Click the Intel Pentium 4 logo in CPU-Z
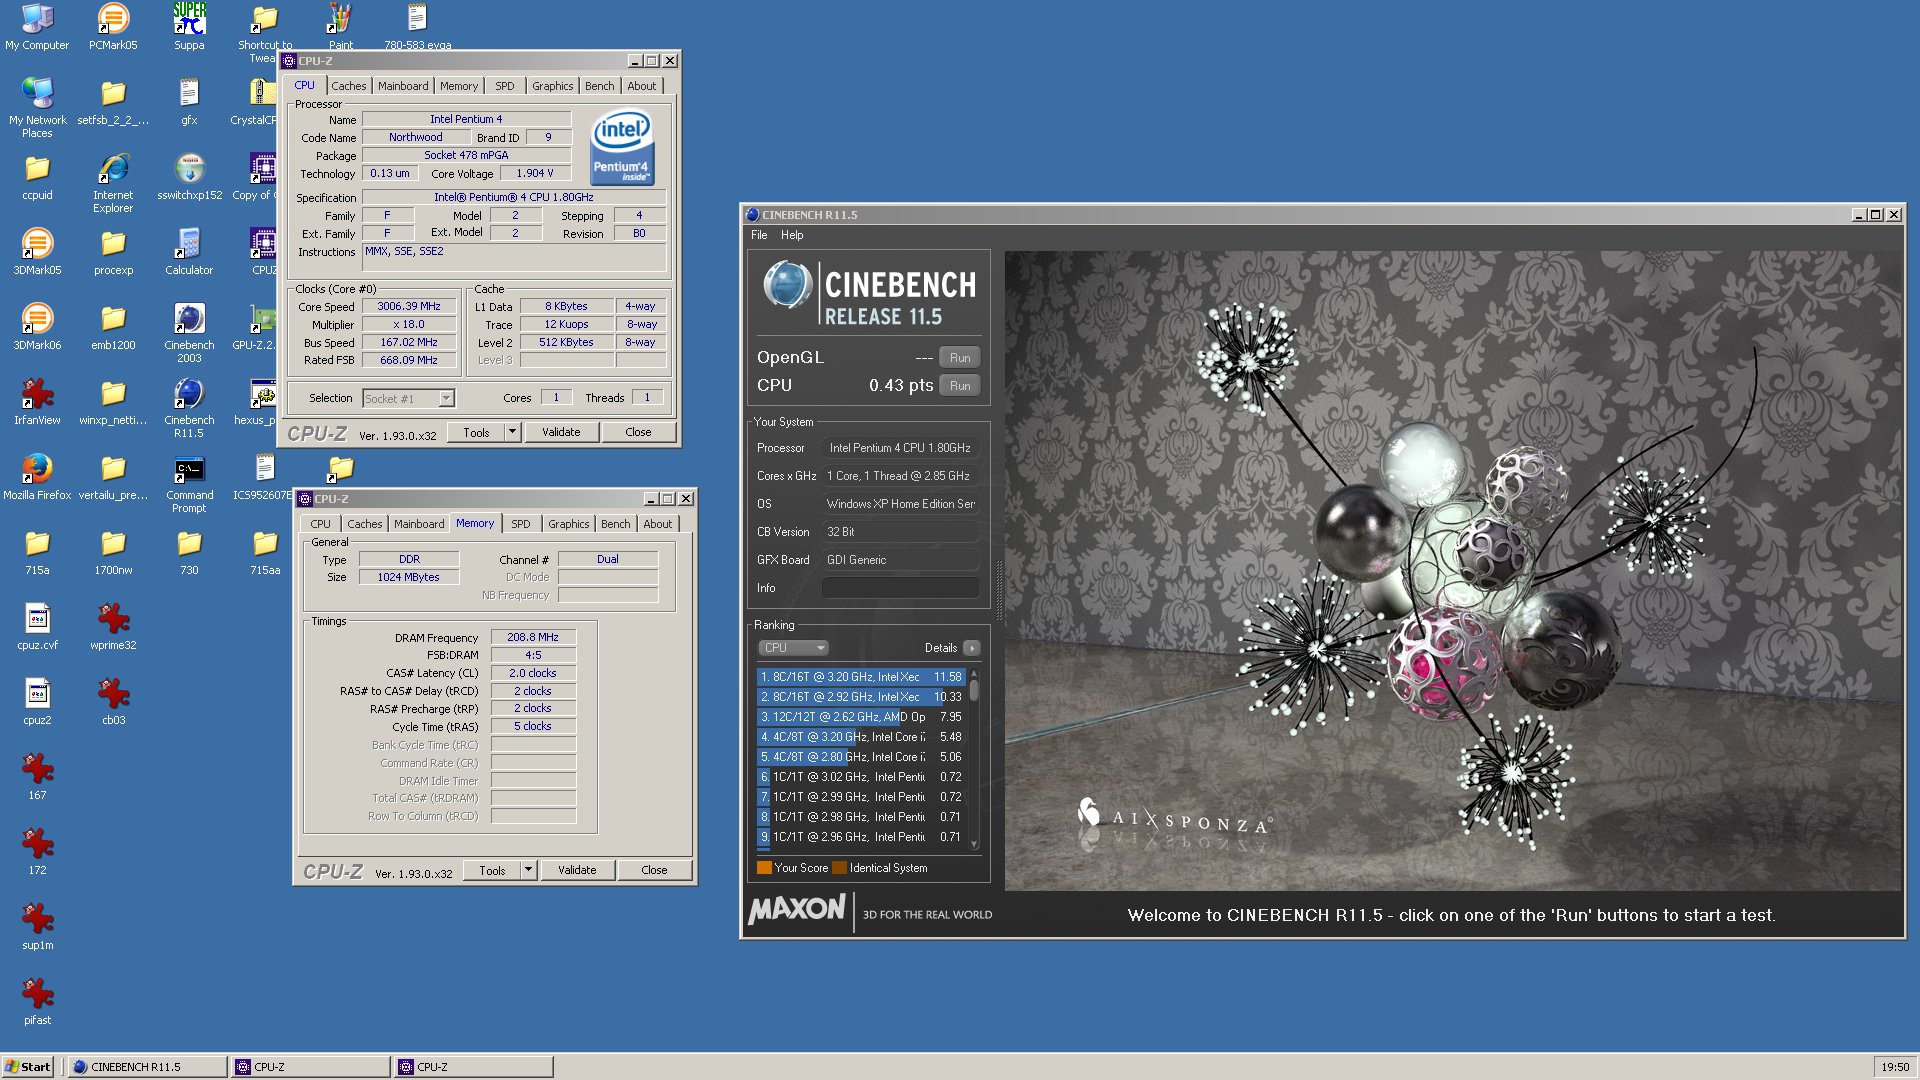This screenshot has width=1920, height=1080. (622, 148)
